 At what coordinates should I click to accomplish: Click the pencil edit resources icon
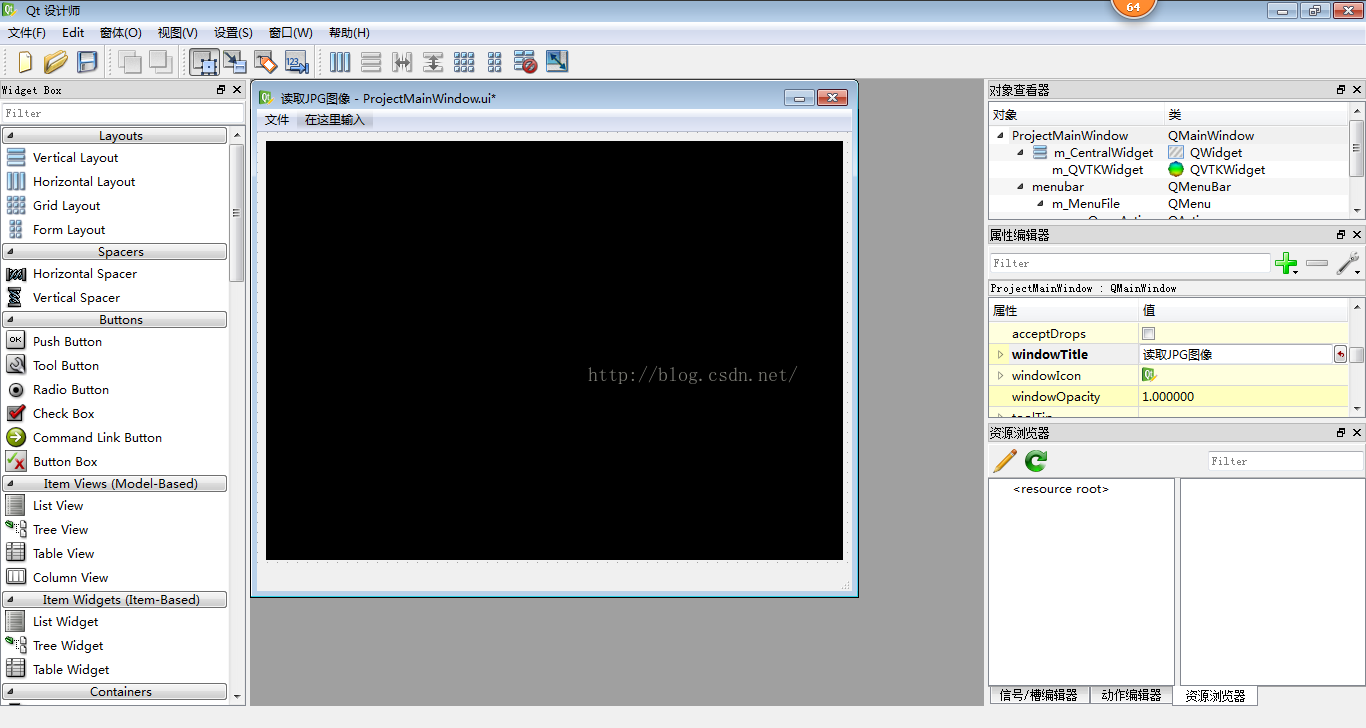[x=1005, y=461]
